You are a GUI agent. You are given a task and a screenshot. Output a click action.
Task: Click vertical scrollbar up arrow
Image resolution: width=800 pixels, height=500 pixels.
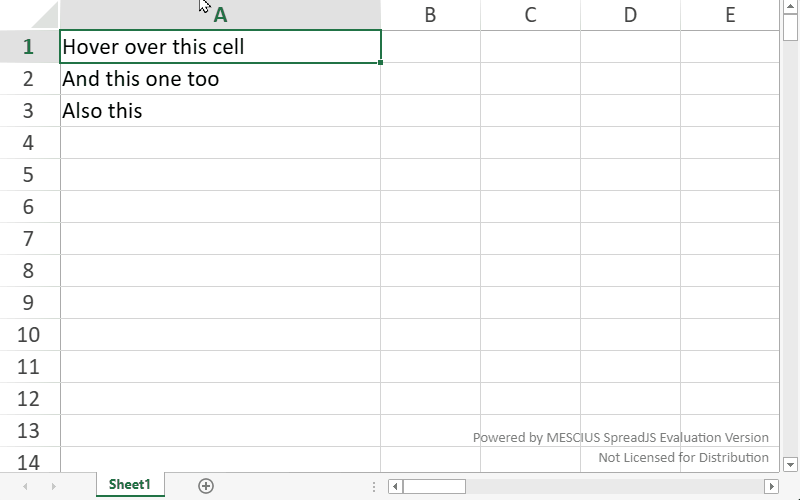[790, 8]
